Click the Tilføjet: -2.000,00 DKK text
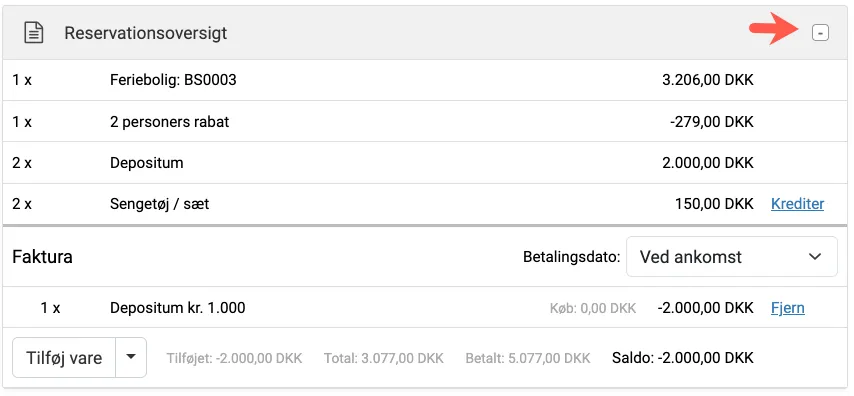Screen dimensions: 854x396 tap(234, 358)
